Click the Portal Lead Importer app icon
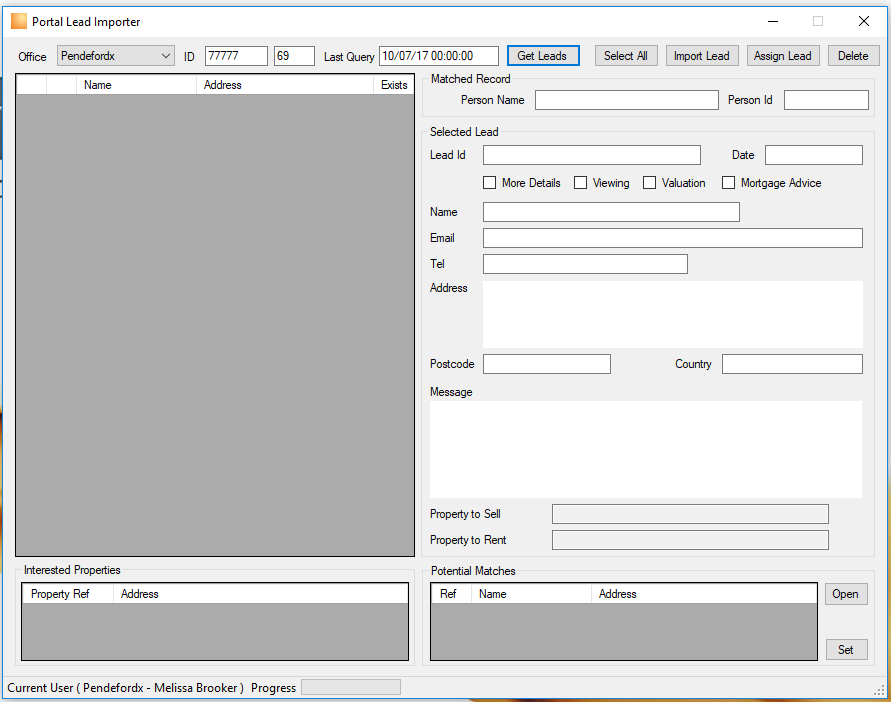Image resolution: width=891 pixels, height=702 pixels. (x=19, y=21)
